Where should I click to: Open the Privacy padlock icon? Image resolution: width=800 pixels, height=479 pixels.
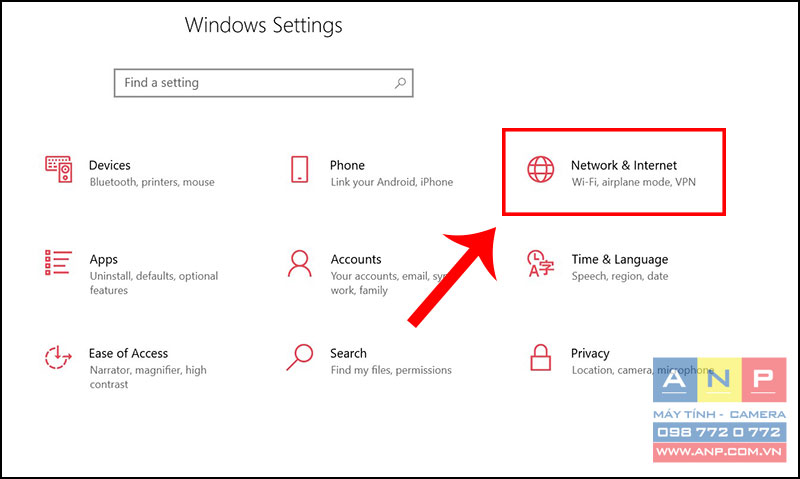(x=540, y=357)
